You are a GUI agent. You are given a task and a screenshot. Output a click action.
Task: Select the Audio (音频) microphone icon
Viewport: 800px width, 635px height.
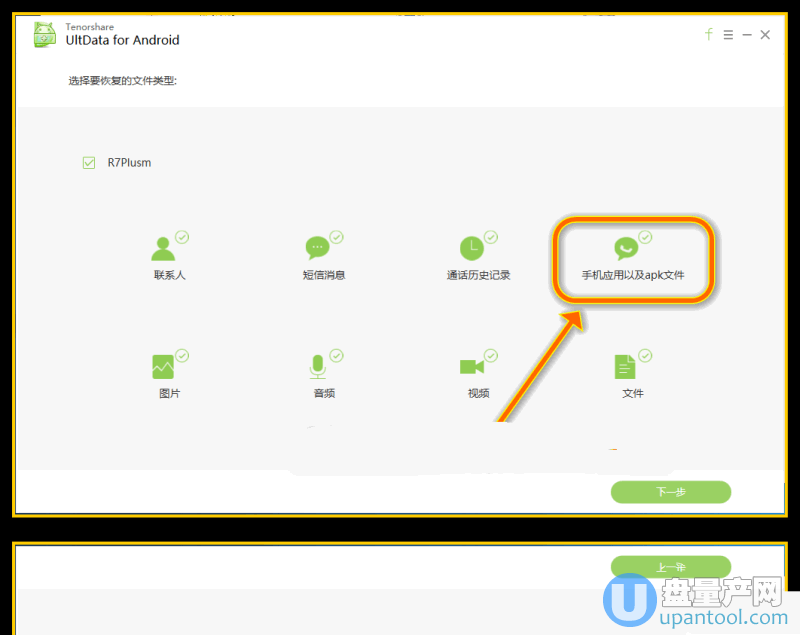point(317,367)
